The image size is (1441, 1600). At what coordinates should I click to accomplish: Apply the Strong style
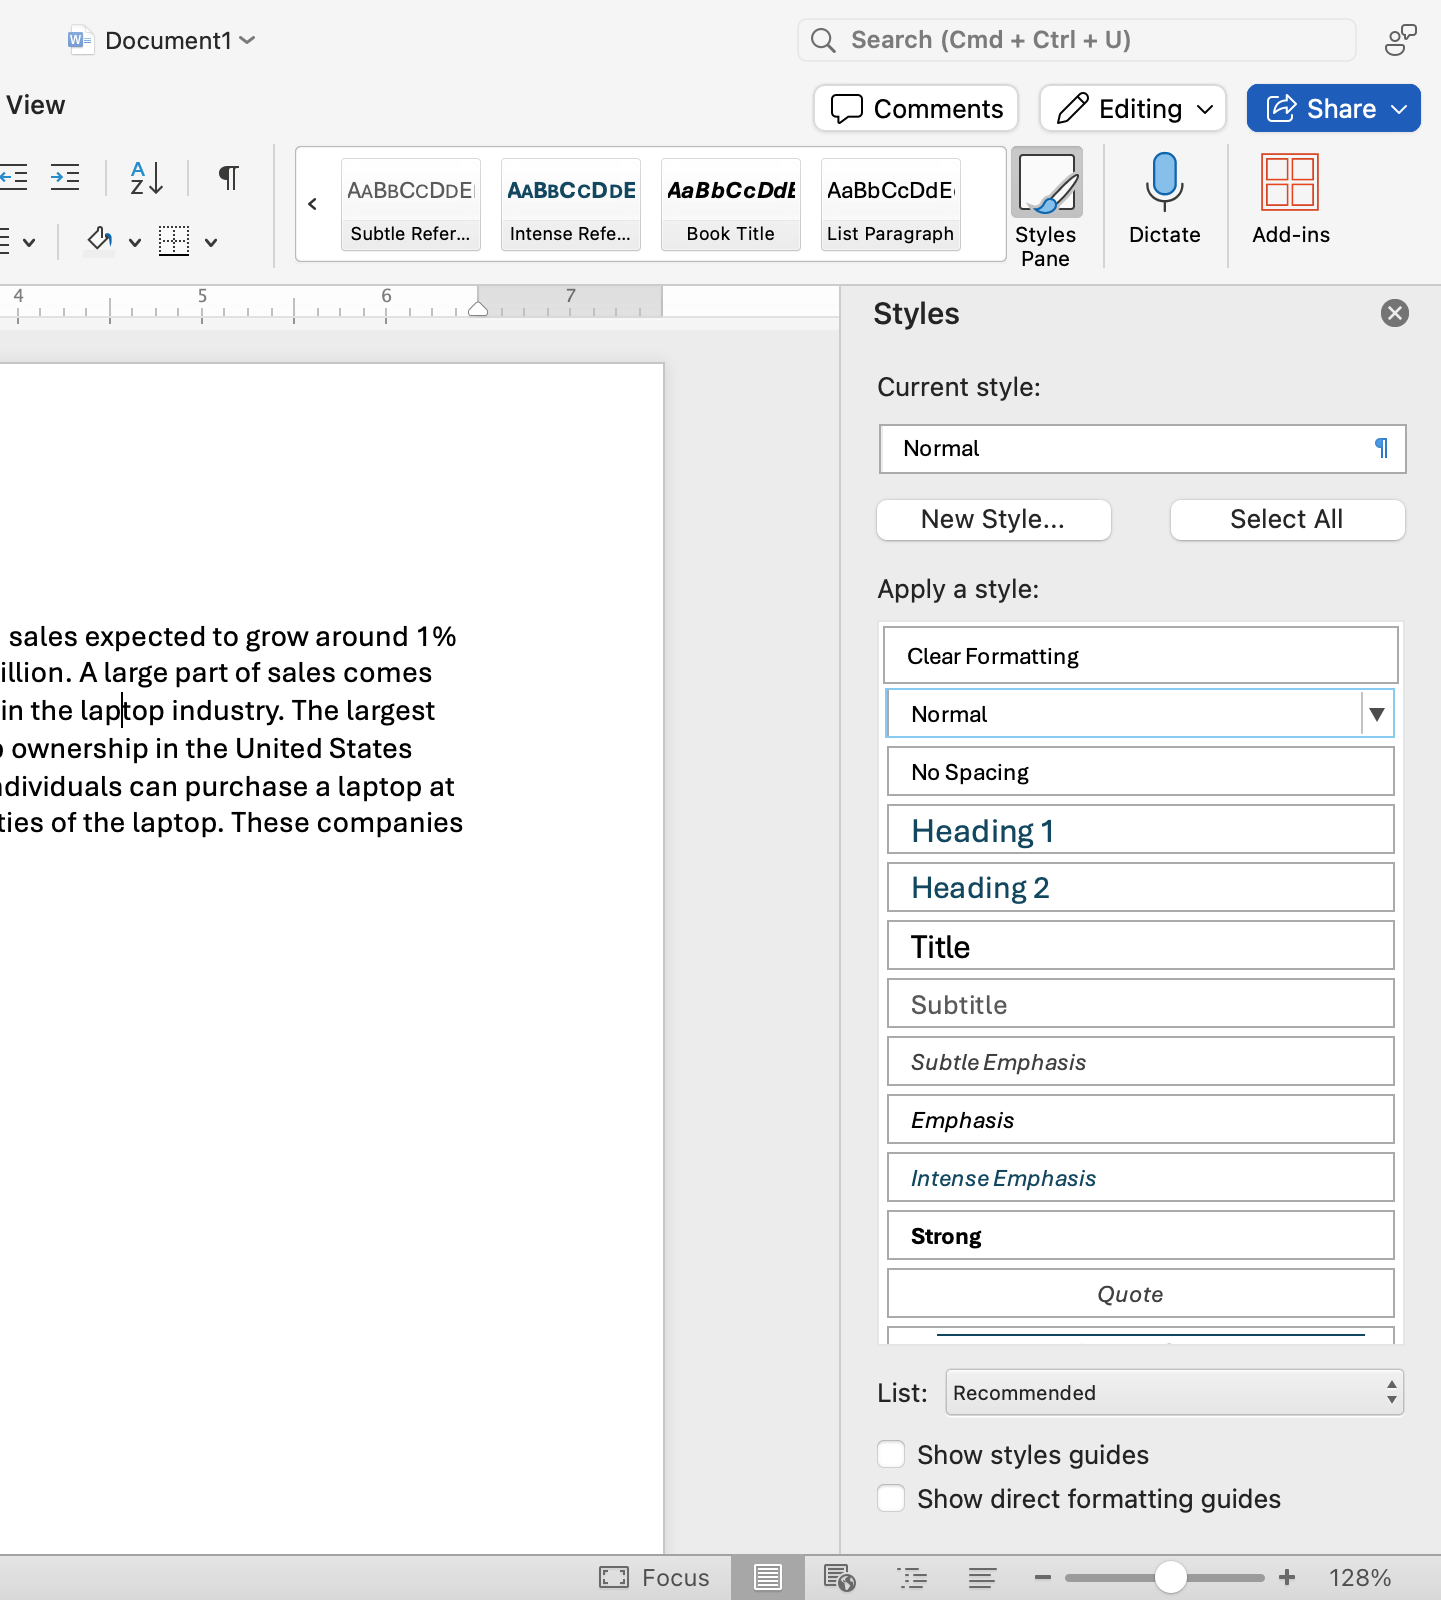(1141, 1236)
